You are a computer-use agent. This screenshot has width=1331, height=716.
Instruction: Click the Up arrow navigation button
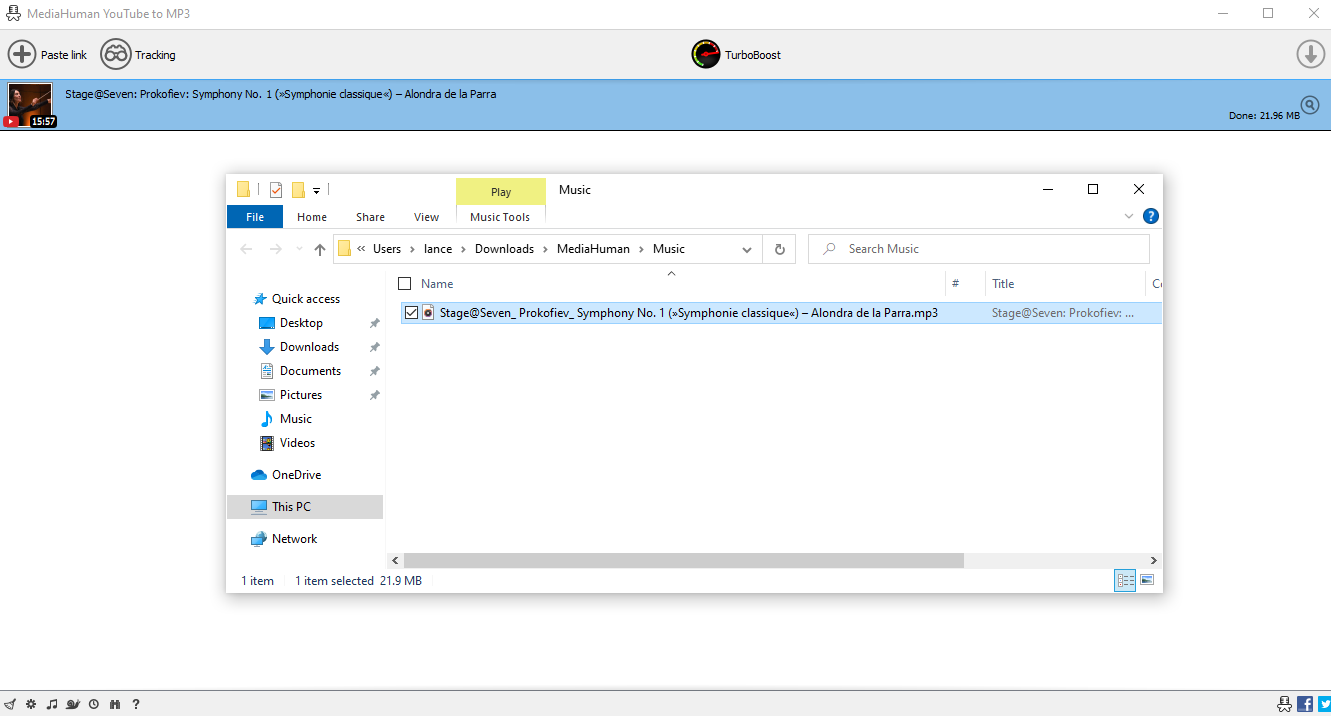click(320, 249)
